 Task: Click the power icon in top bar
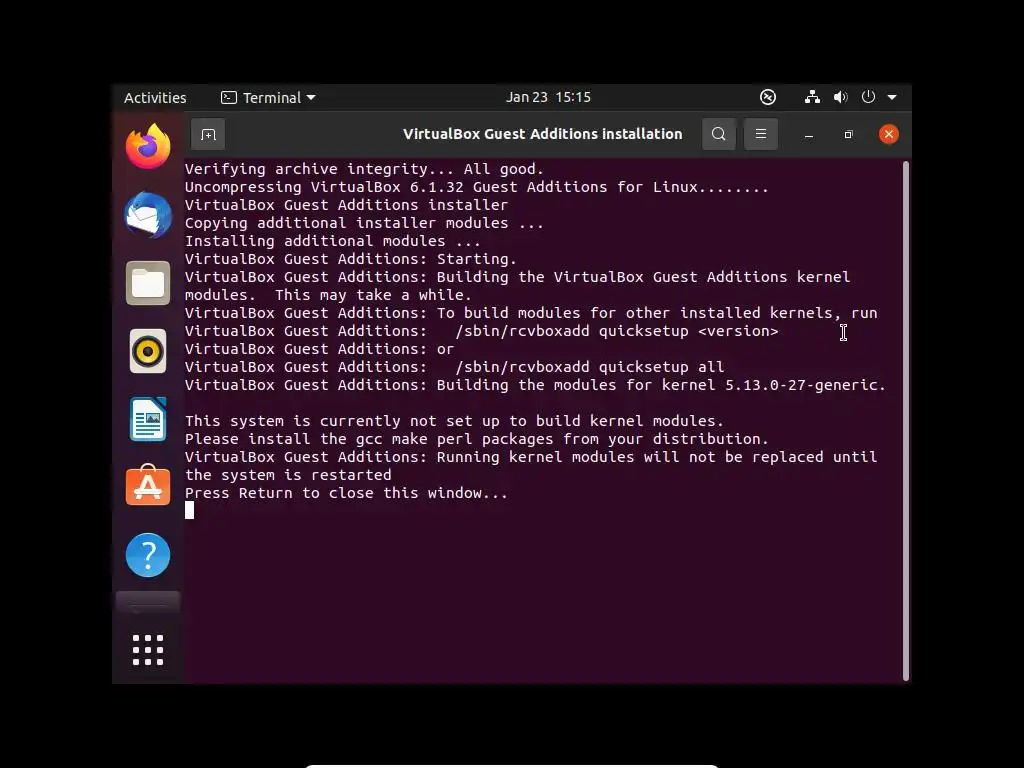click(x=868, y=97)
